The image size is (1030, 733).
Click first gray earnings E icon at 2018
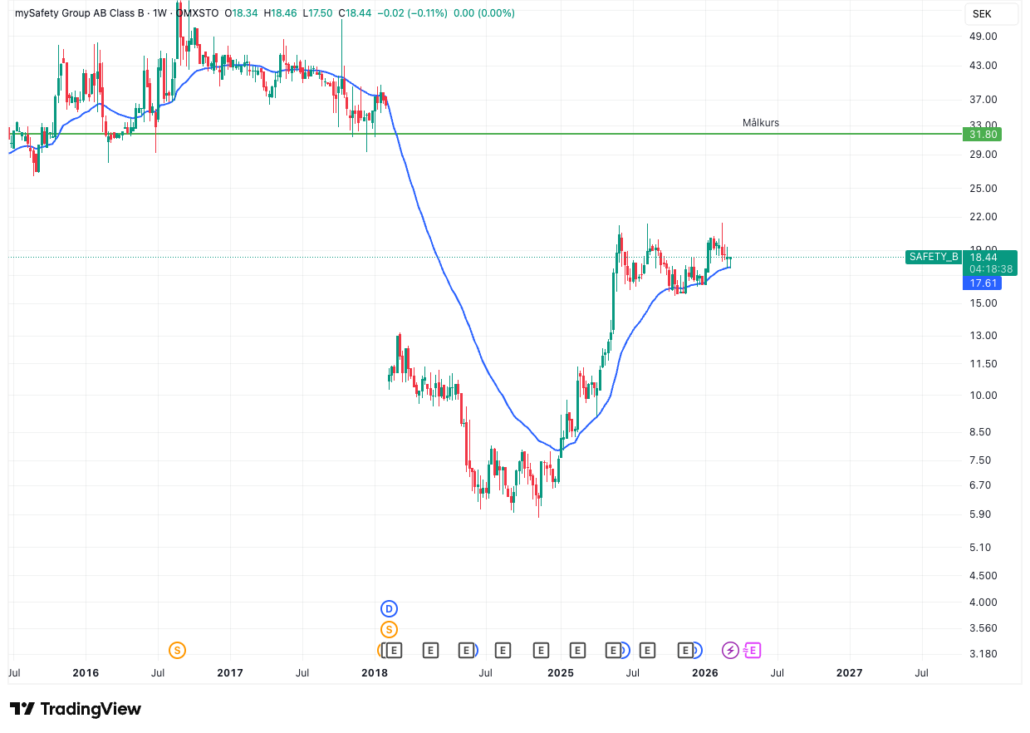tap(394, 650)
